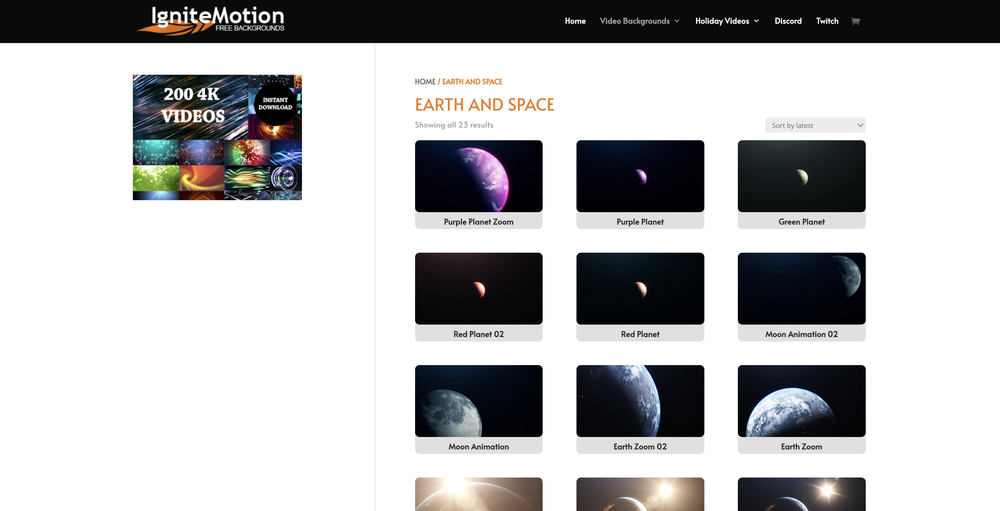Open the Twitch menu link
Image resolution: width=1000 pixels, height=511 pixels.
pos(827,21)
